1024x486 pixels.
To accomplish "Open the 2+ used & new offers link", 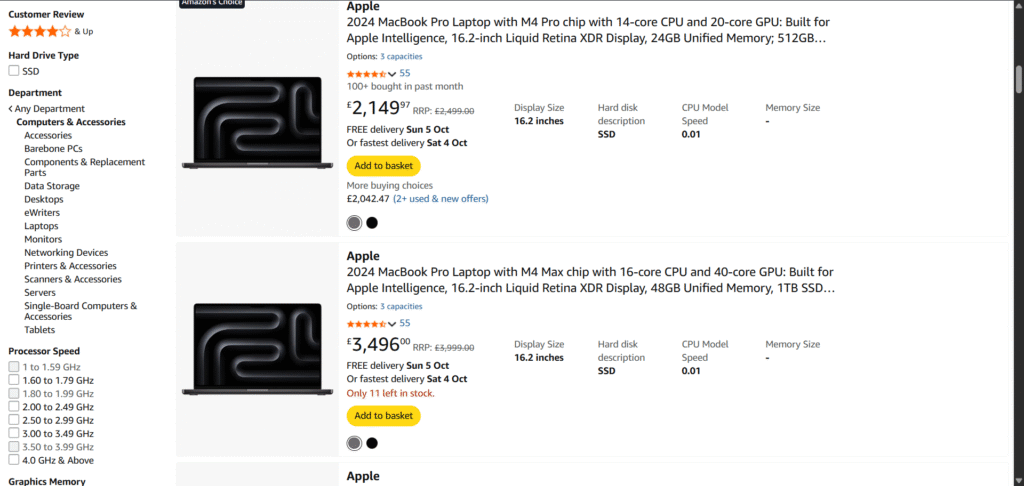I will (441, 199).
